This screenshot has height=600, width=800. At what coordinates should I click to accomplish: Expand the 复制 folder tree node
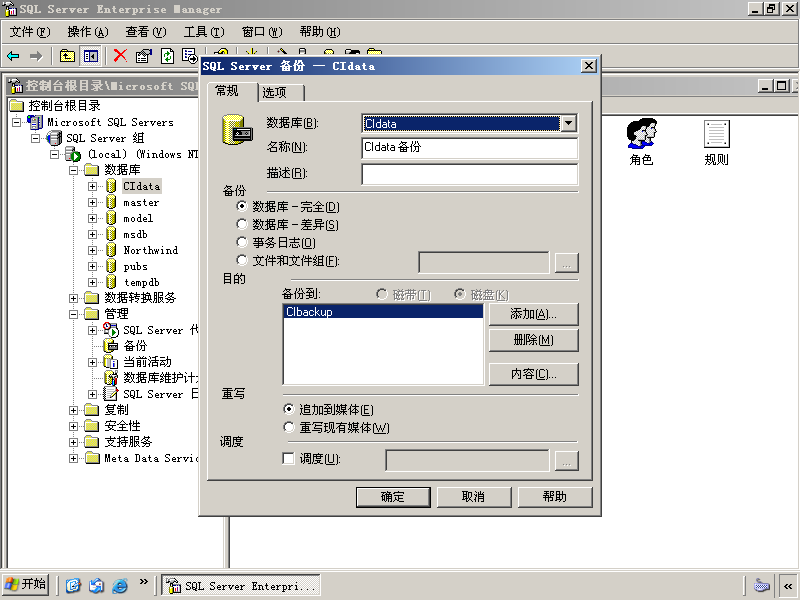pyautogui.click(x=73, y=410)
